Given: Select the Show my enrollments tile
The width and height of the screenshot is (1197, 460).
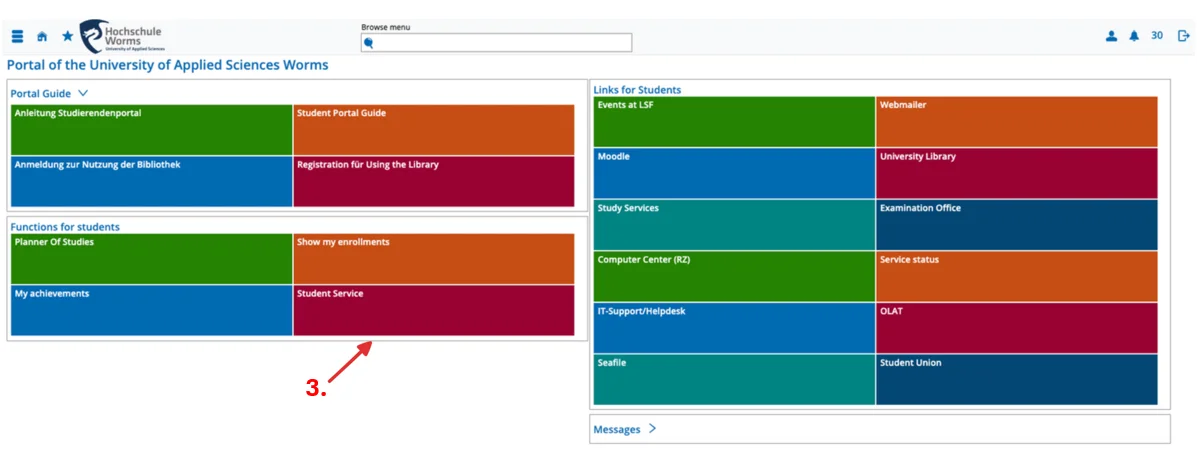Looking at the screenshot, I should (x=433, y=259).
